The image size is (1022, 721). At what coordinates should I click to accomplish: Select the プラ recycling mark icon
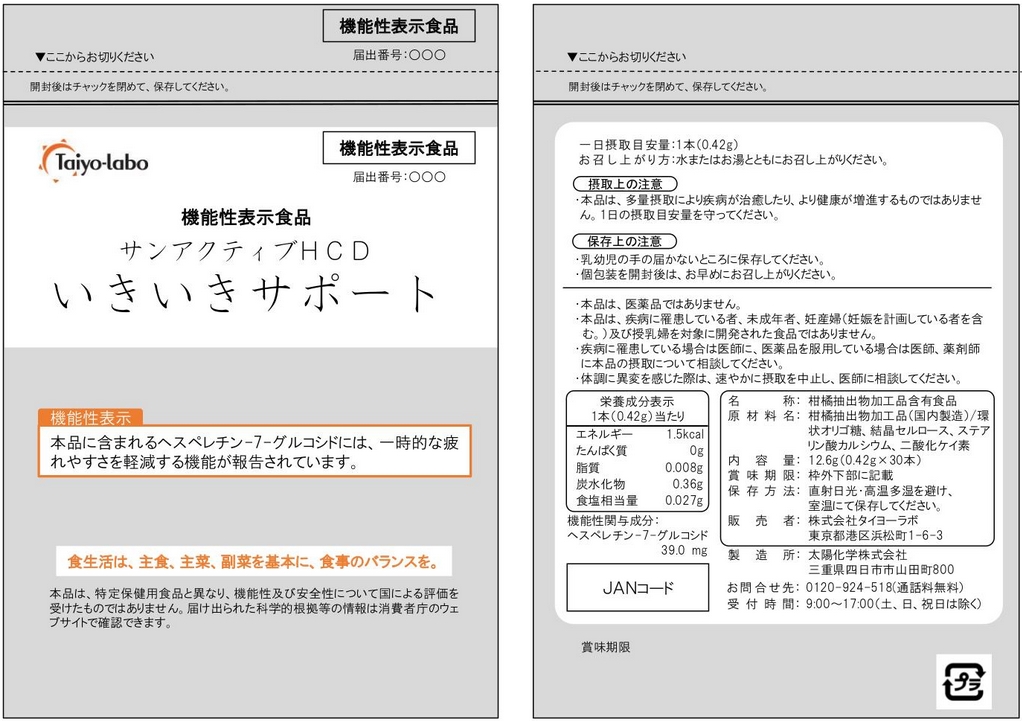pos(963,680)
